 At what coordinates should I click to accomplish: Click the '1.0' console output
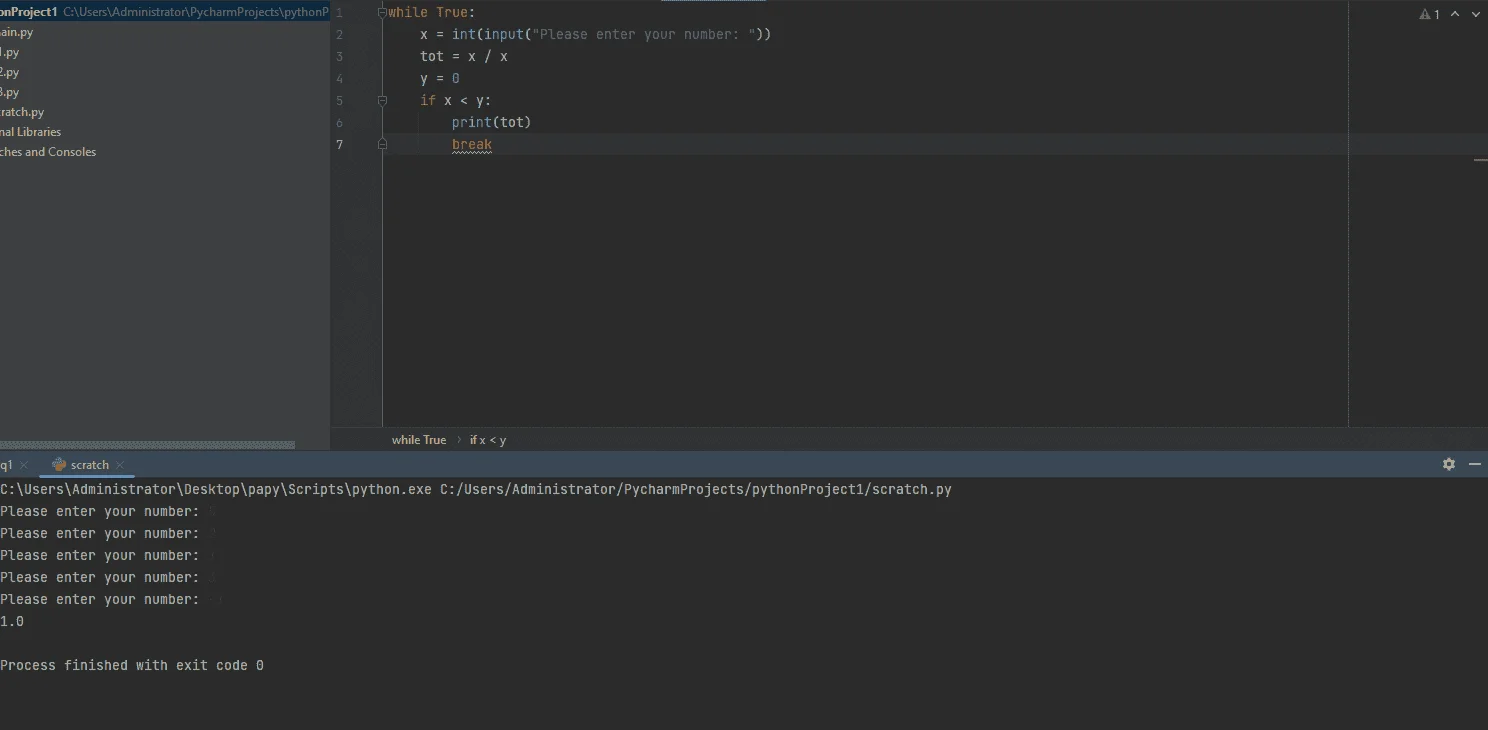[12, 621]
